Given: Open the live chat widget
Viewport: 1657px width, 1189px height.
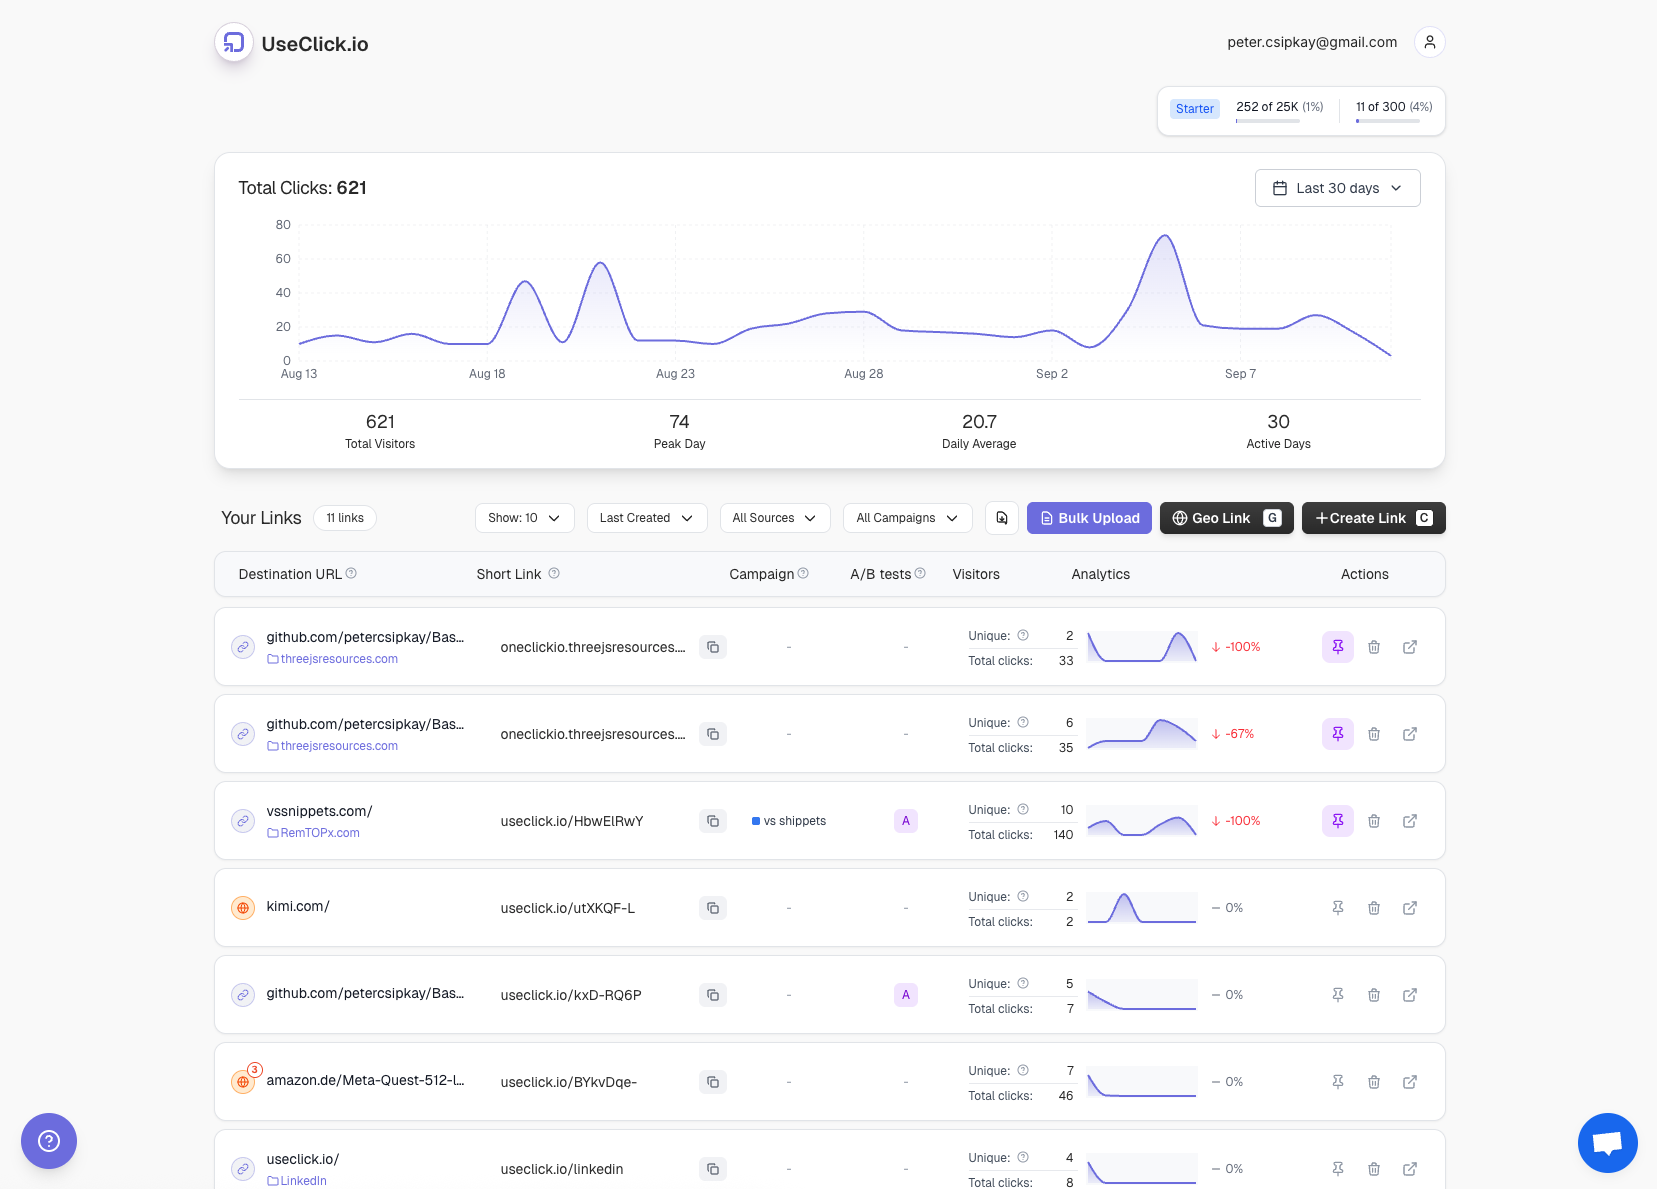Looking at the screenshot, I should coord(1606,1142).
